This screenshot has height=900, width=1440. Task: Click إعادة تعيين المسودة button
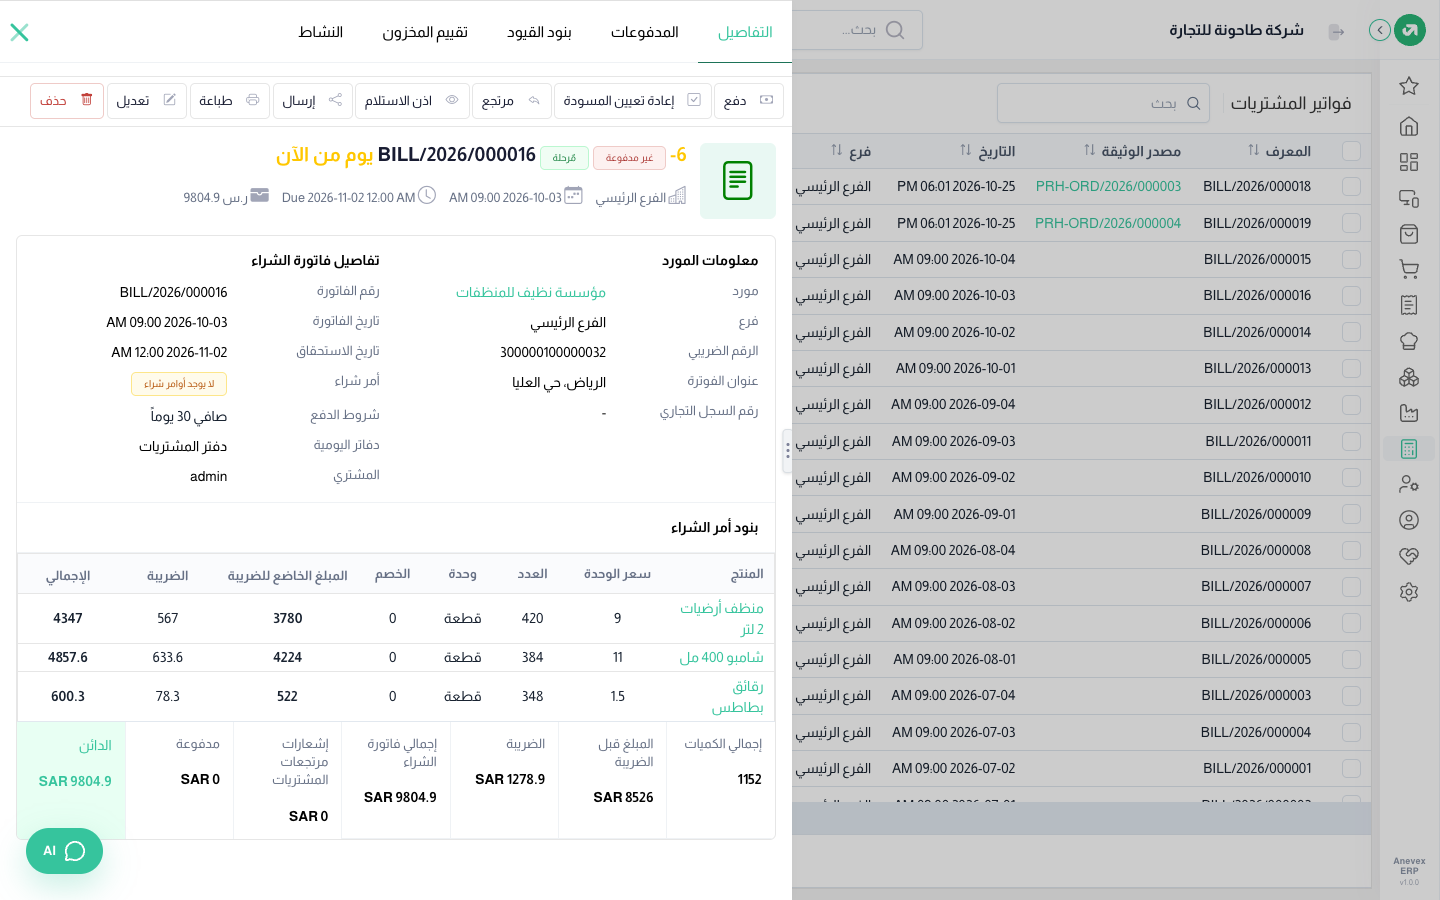point(632,101)
